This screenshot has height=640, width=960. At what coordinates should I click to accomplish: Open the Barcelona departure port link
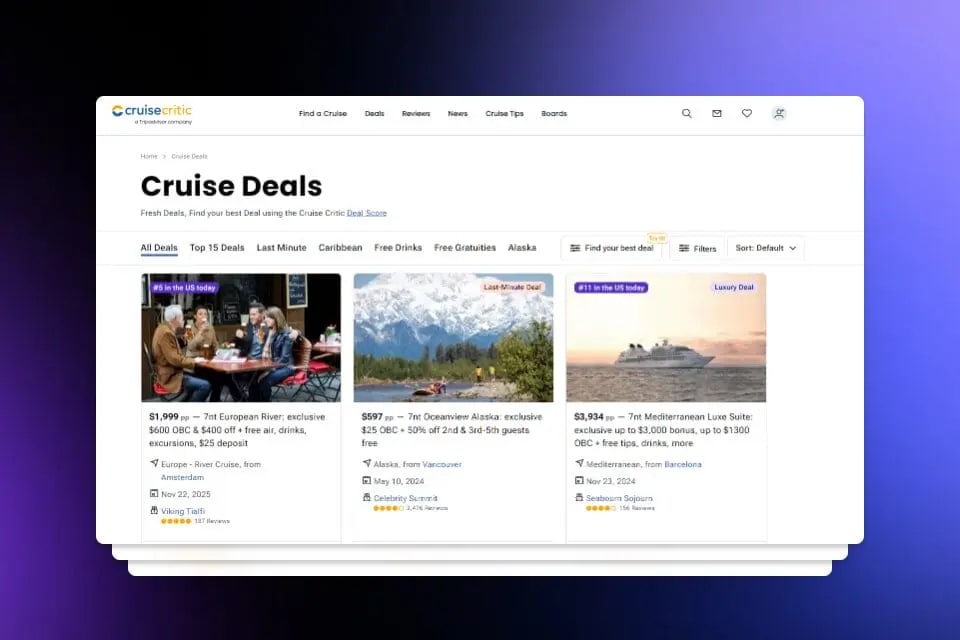pos(683,464)
